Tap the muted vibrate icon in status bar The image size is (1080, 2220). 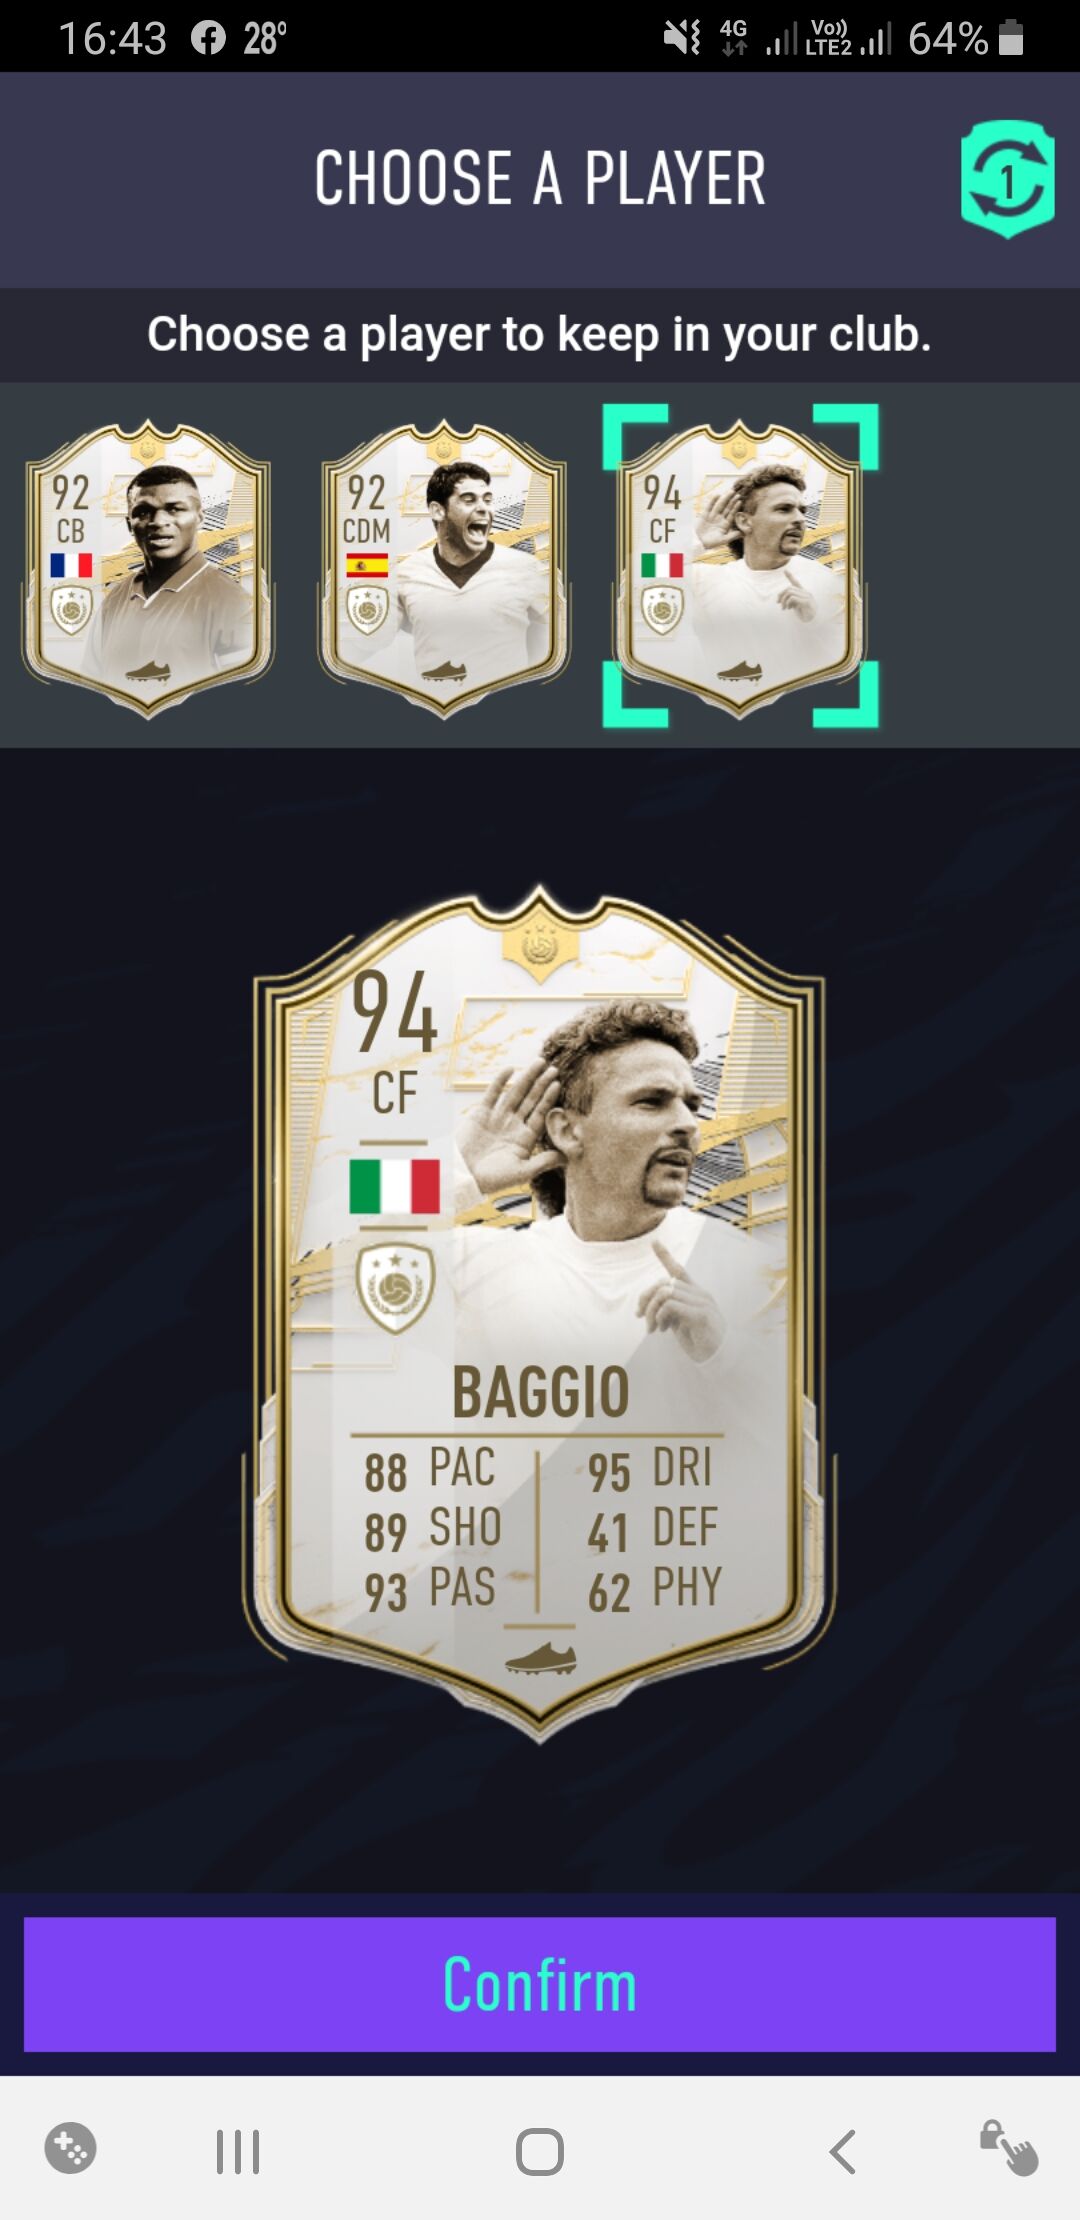click(682, 38)
